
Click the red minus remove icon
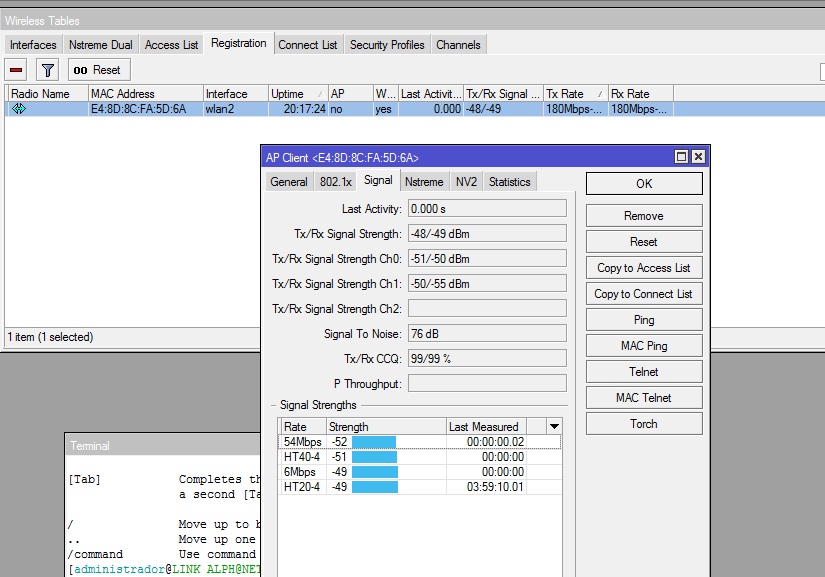[16, 70]
